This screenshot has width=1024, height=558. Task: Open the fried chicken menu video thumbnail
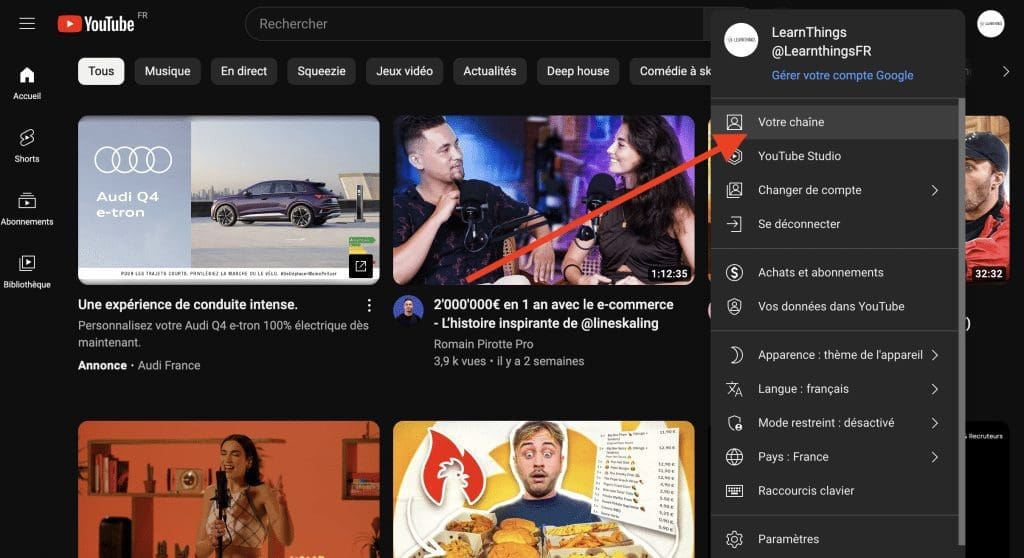click(x=543, y=489)
